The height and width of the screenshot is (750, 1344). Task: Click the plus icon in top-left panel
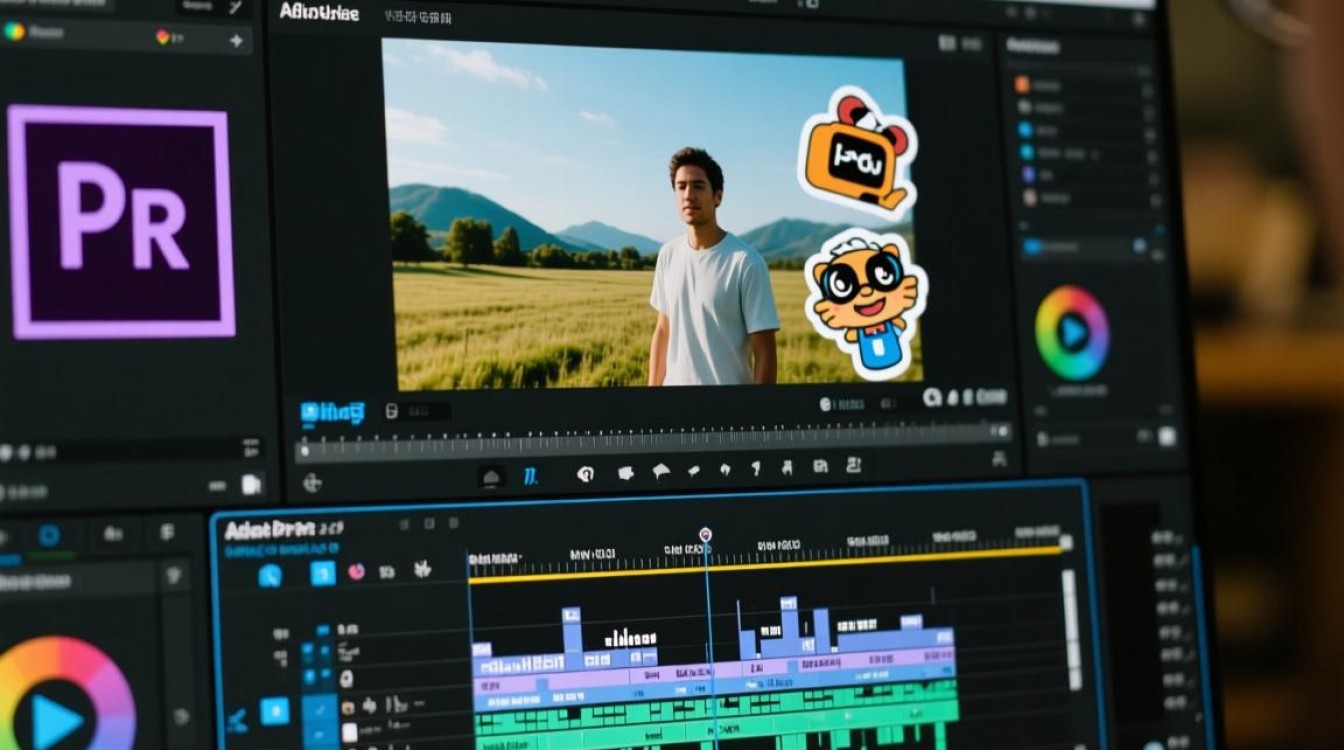coord(236,40)
